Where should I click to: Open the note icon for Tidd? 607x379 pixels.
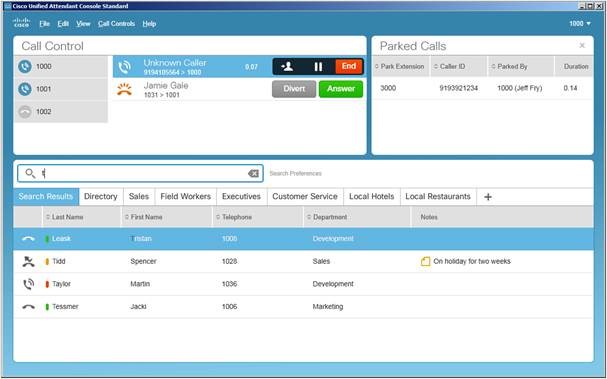(425, 261)
